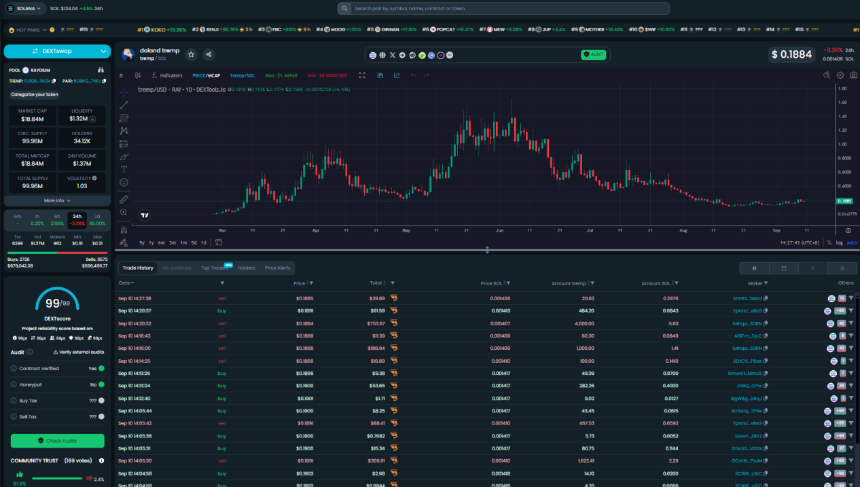The width and height of the screenshot is (860, 487).
Task: Click the candlestick chart style icon
Action: click(x=138, y=75)
